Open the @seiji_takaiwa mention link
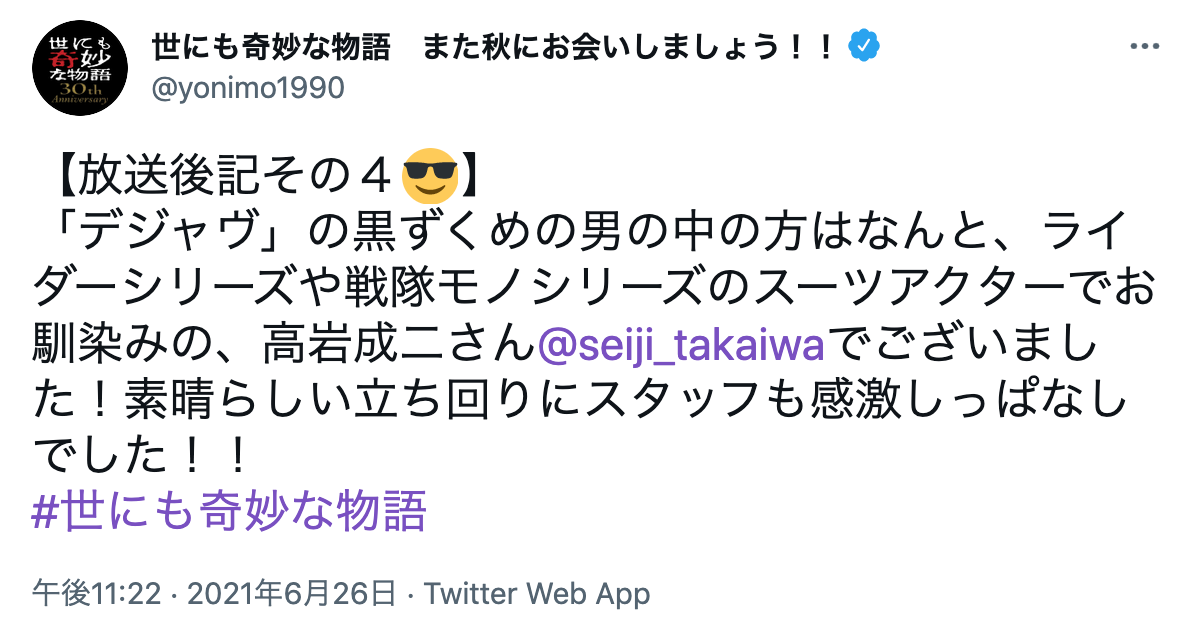This screenshot has width=1192, height=638. pyautogui.click(x=681, y=344)
